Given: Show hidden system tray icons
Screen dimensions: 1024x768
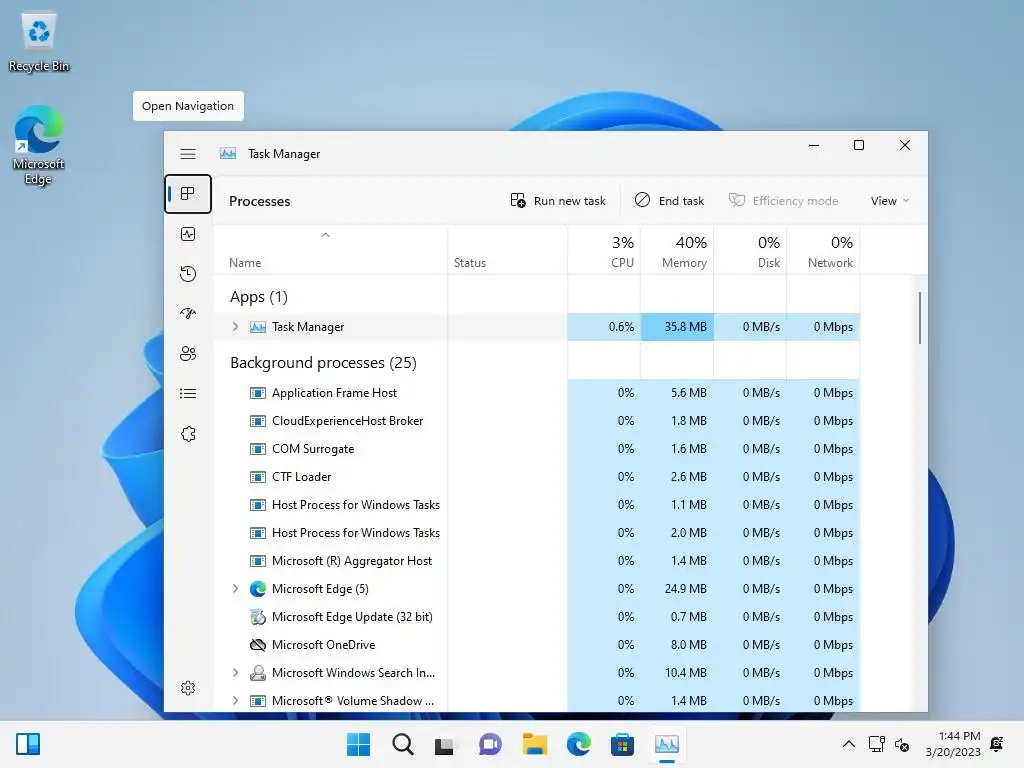Looking at the screenshot, I should 848,744.
